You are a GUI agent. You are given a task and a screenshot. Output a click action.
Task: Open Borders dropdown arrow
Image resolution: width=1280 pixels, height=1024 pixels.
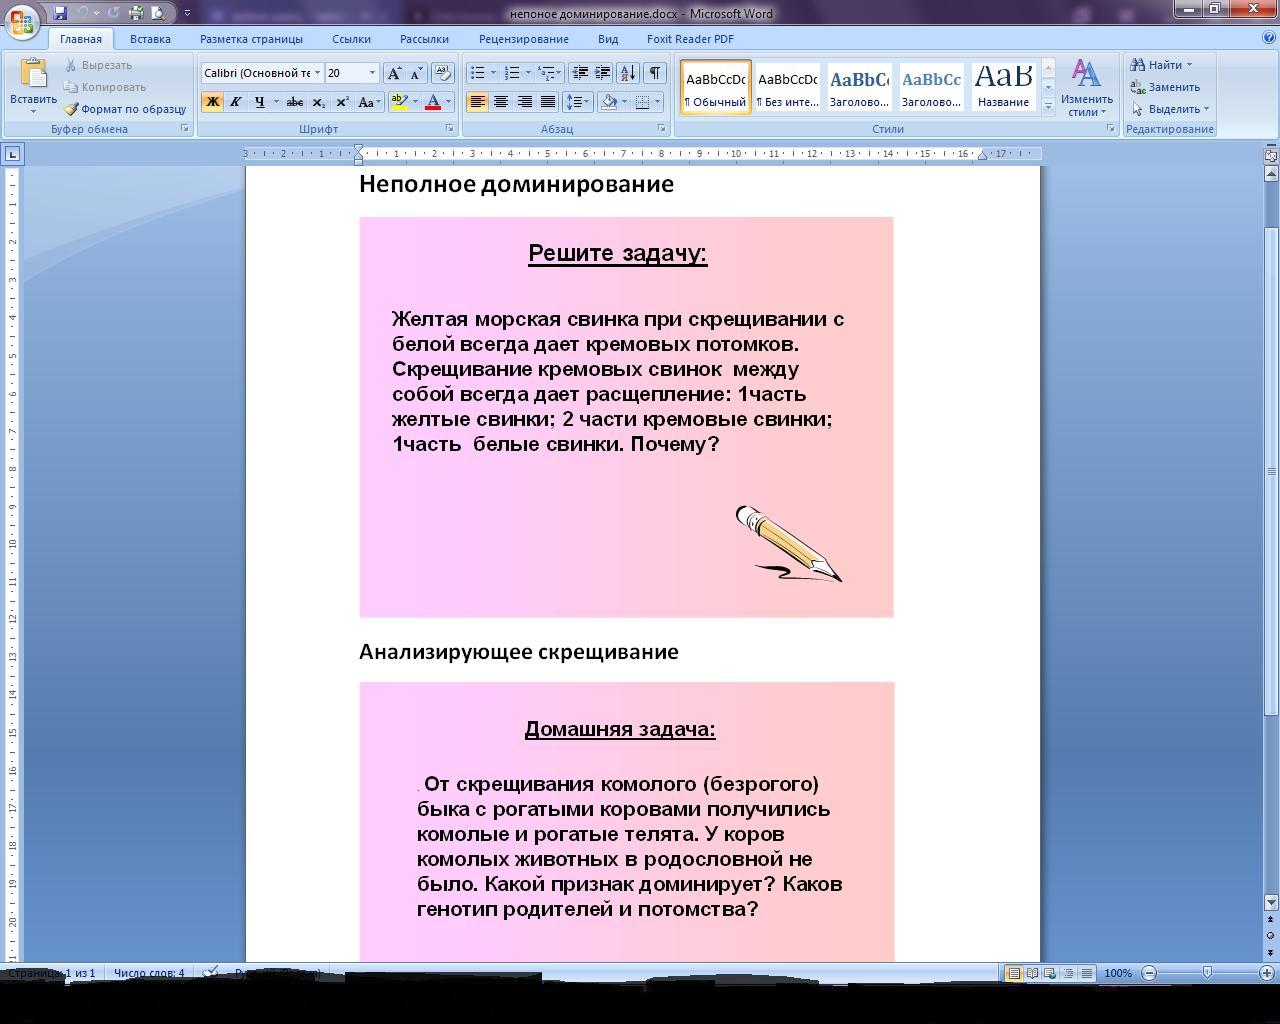[x=657, y=102]
